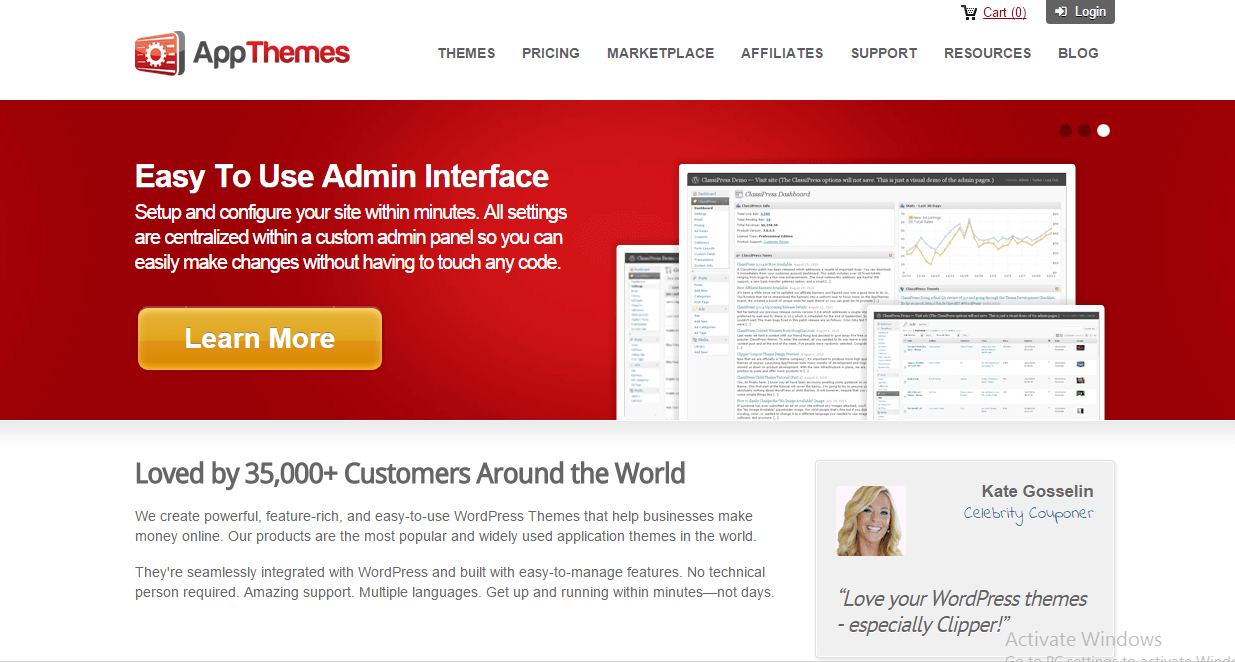This screenshot has height=662, width=1235.
Task: Go to the Blog page
Action: [1078, 53]
